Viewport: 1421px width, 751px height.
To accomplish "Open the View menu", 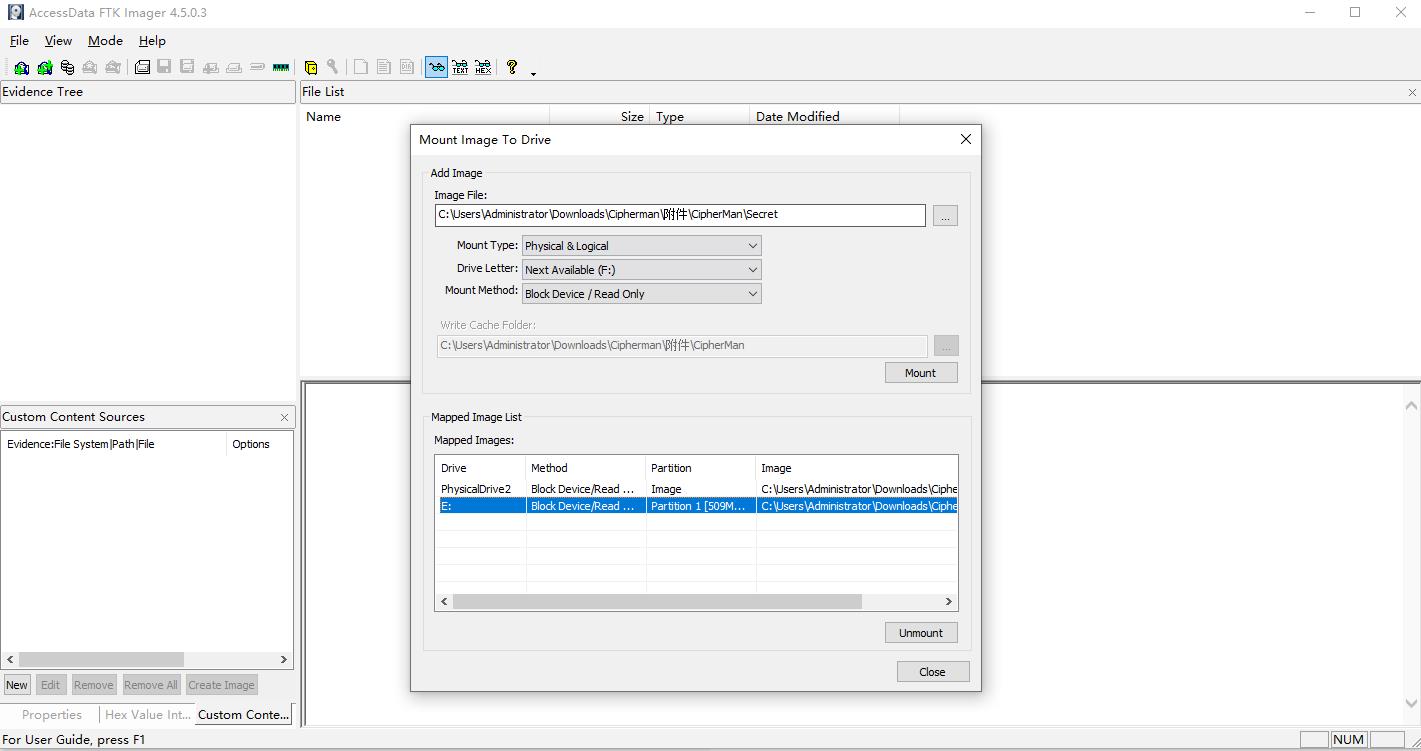I will point(58,41).
